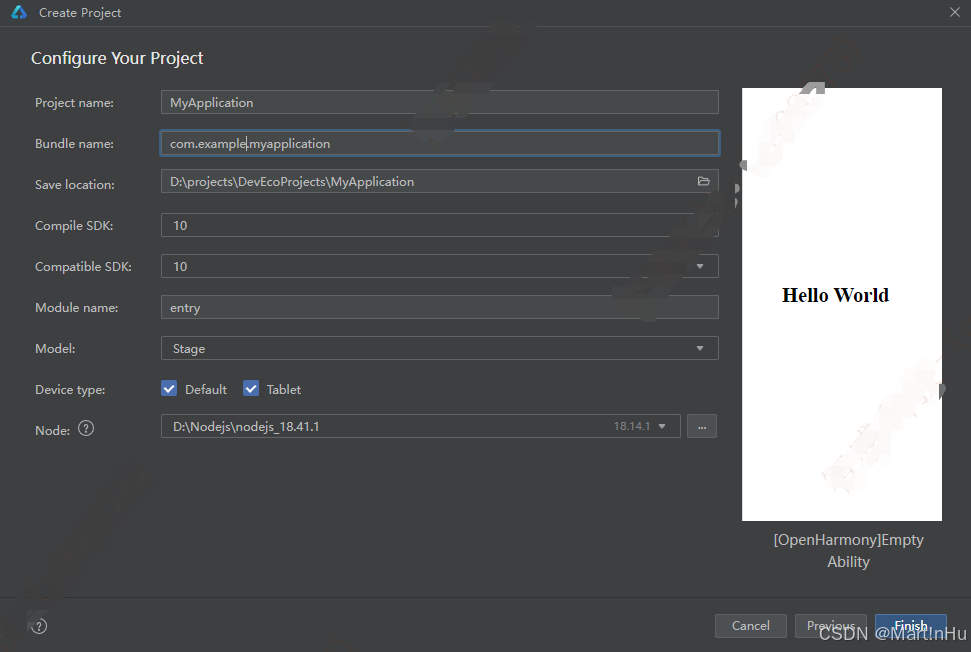Click the Default checkbox label text
Viewport: 971px width, 652px height.
pyautogui.click(x=206, y=389)
